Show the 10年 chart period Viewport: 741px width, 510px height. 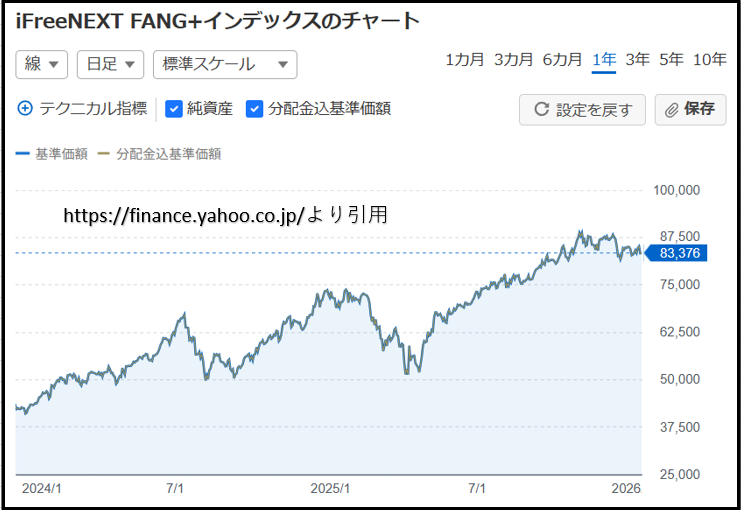pos(709,60)
